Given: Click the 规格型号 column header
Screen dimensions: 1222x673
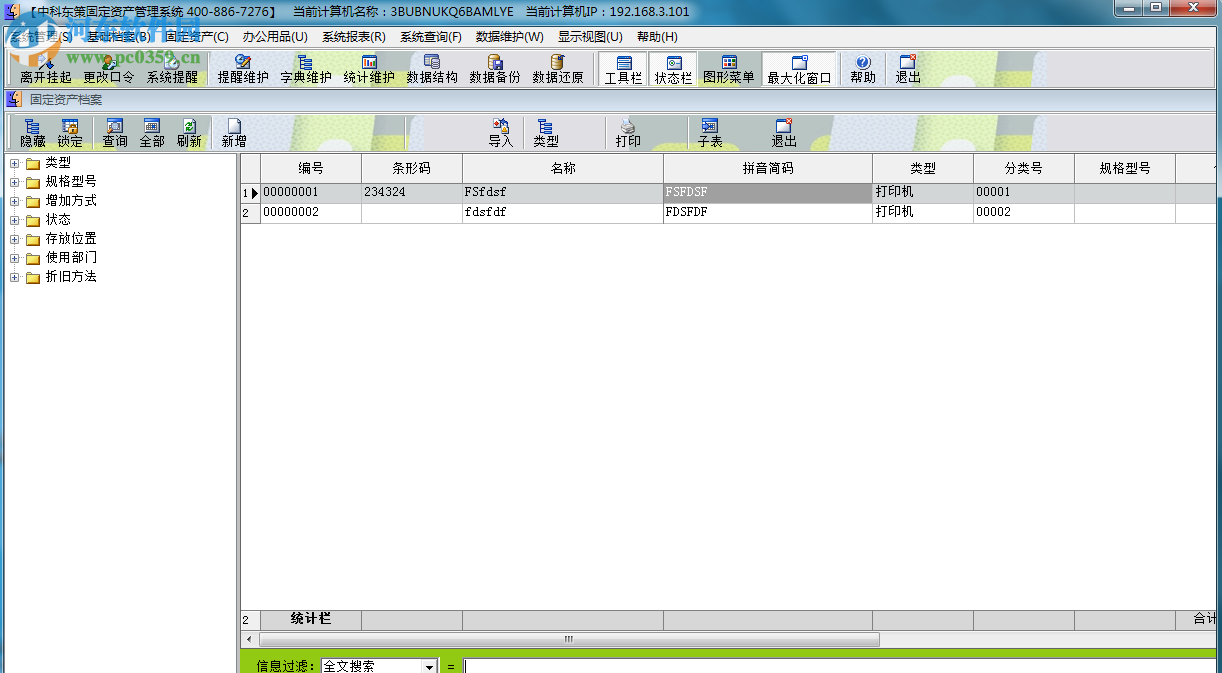Looking at the screenshot, I should (x=1125, y=169).
